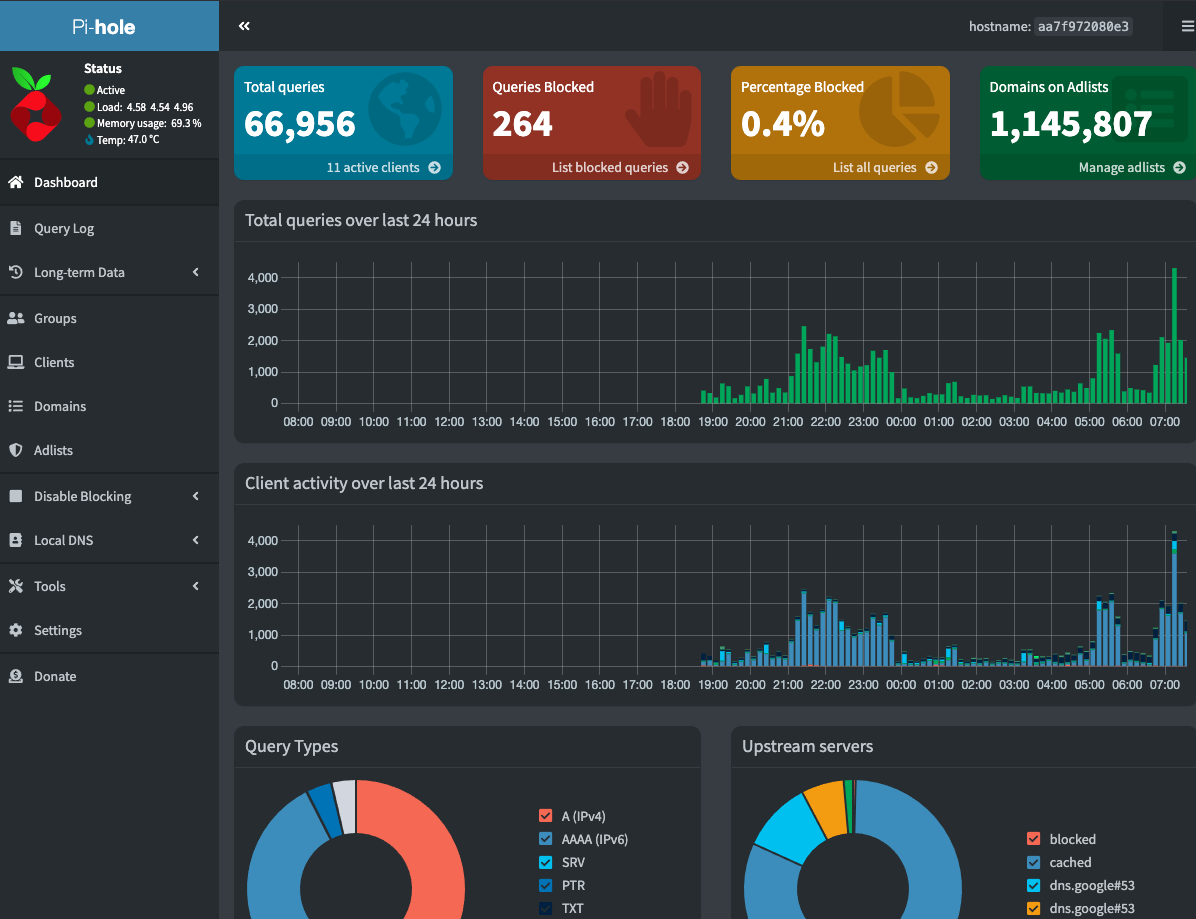Toggle the cached upstream checkbox
The height and width of the screenshot is (919, 1196).
click(1034, 863)
